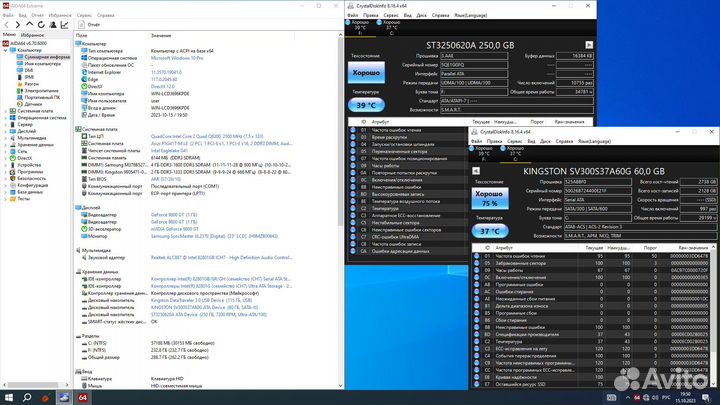Image resolution: width=720 pixels, height=405 pixels.
Task: Click previous-disk arrow in KINGSTON window
Action: coord(476,171)
